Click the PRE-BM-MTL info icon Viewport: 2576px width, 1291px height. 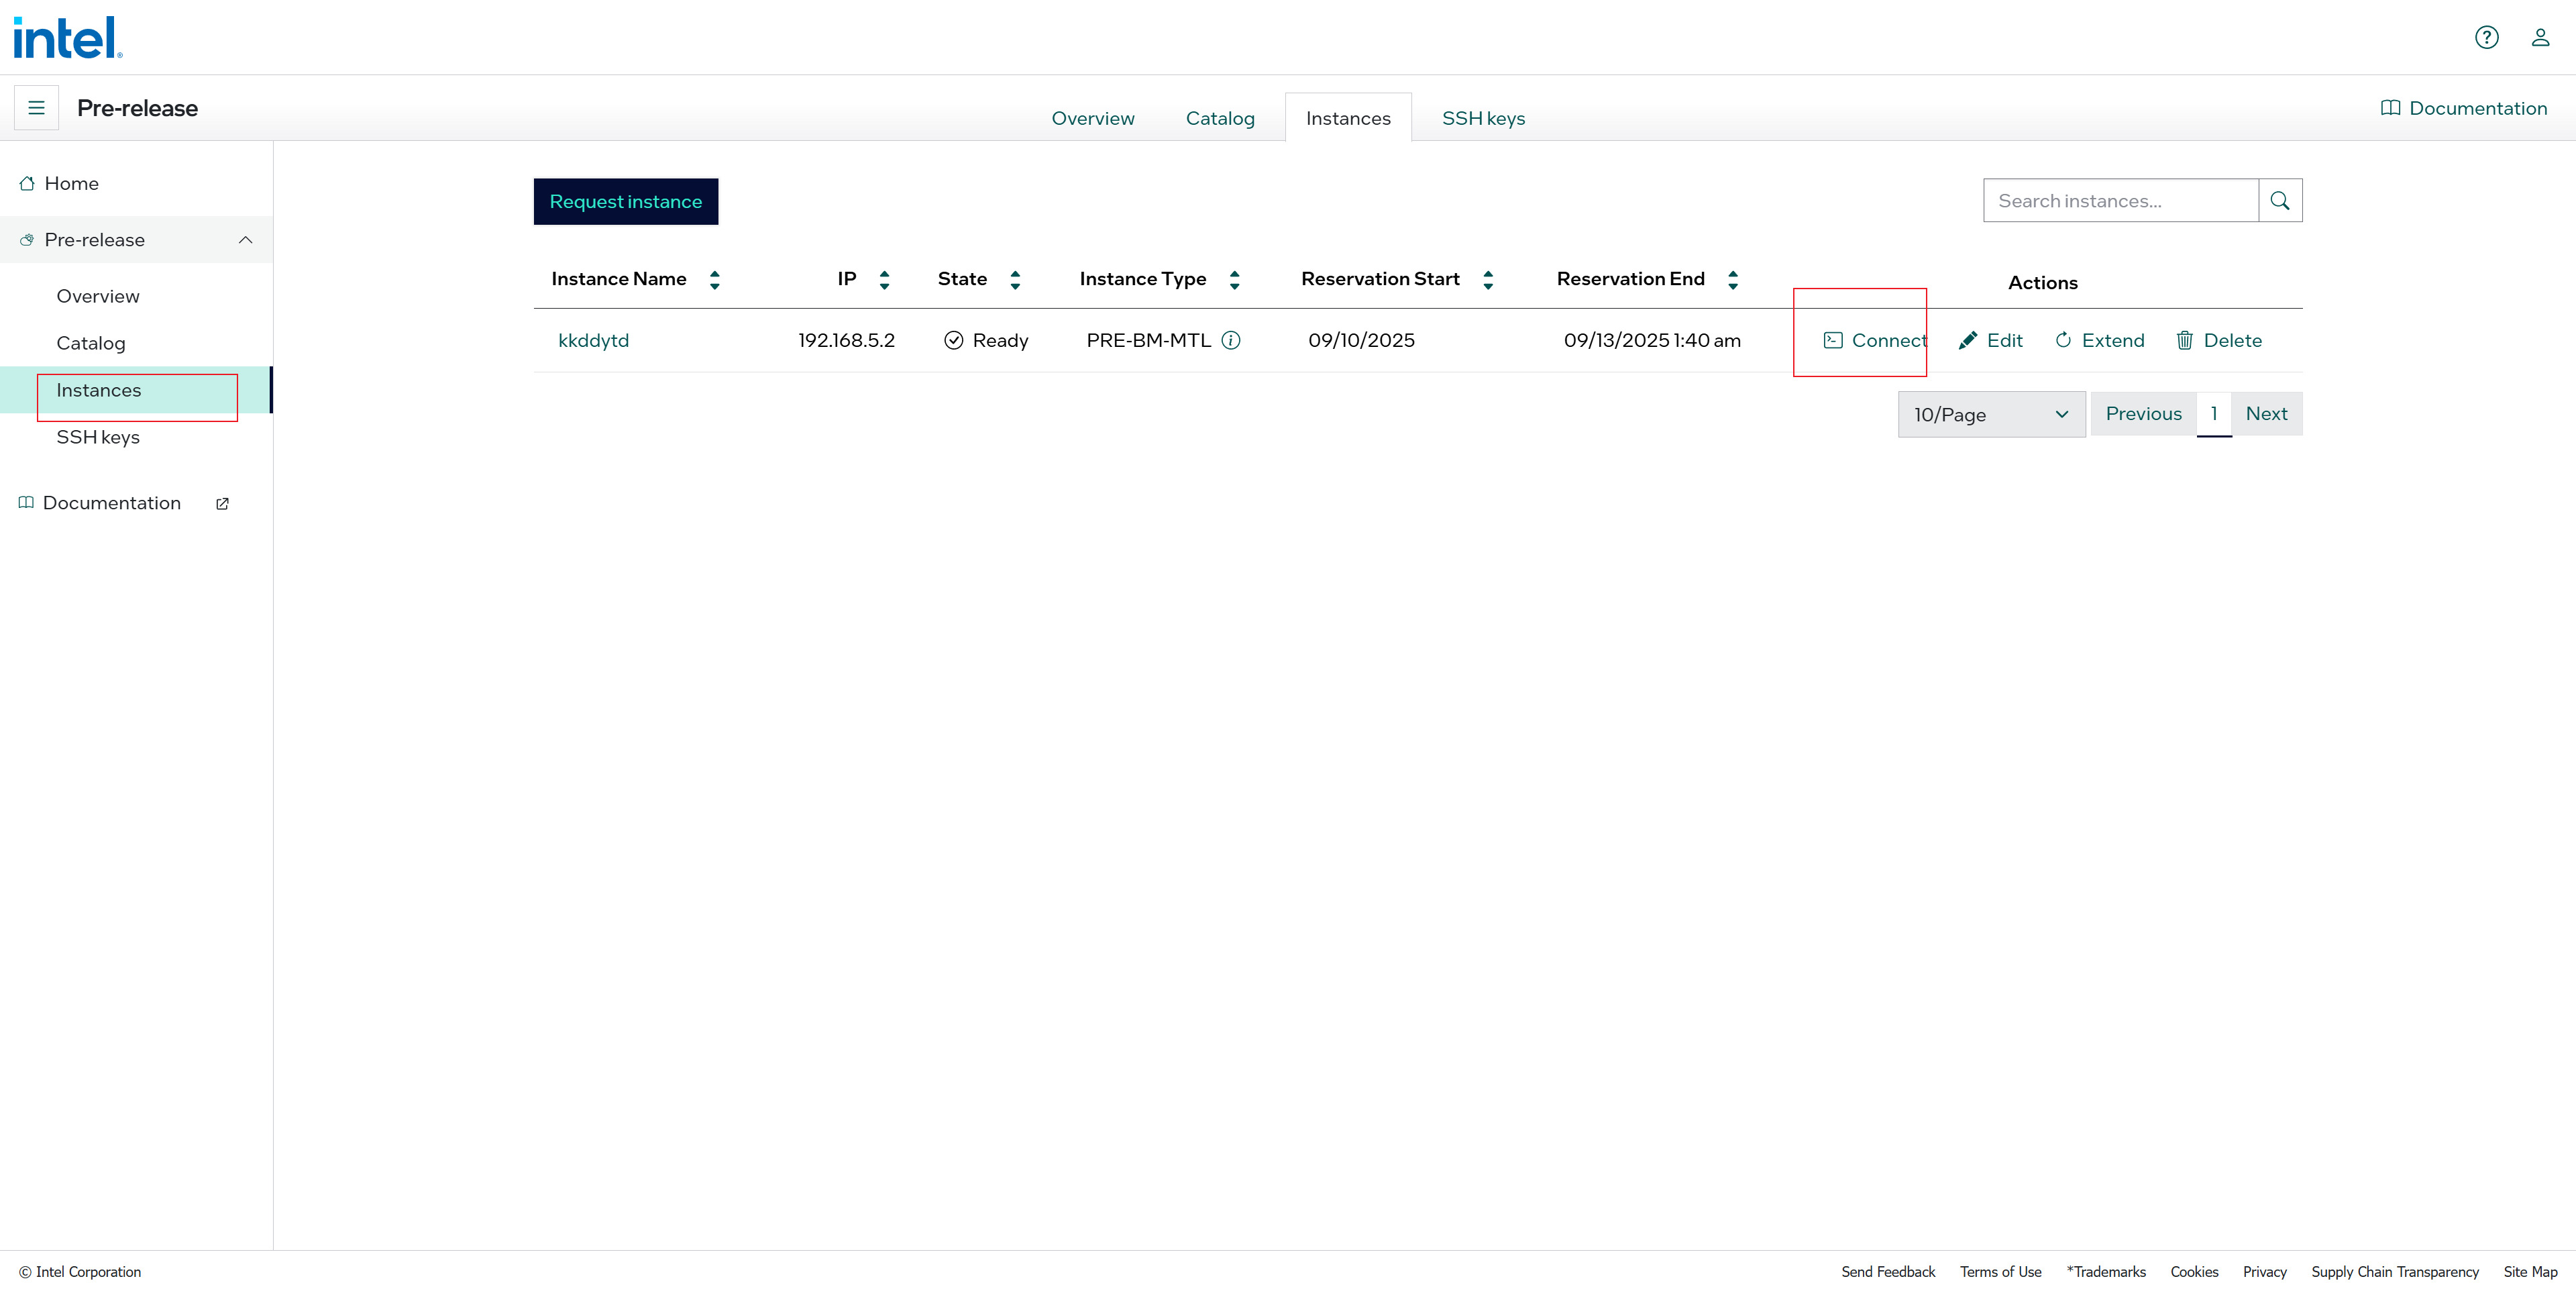click(1231, 340)
